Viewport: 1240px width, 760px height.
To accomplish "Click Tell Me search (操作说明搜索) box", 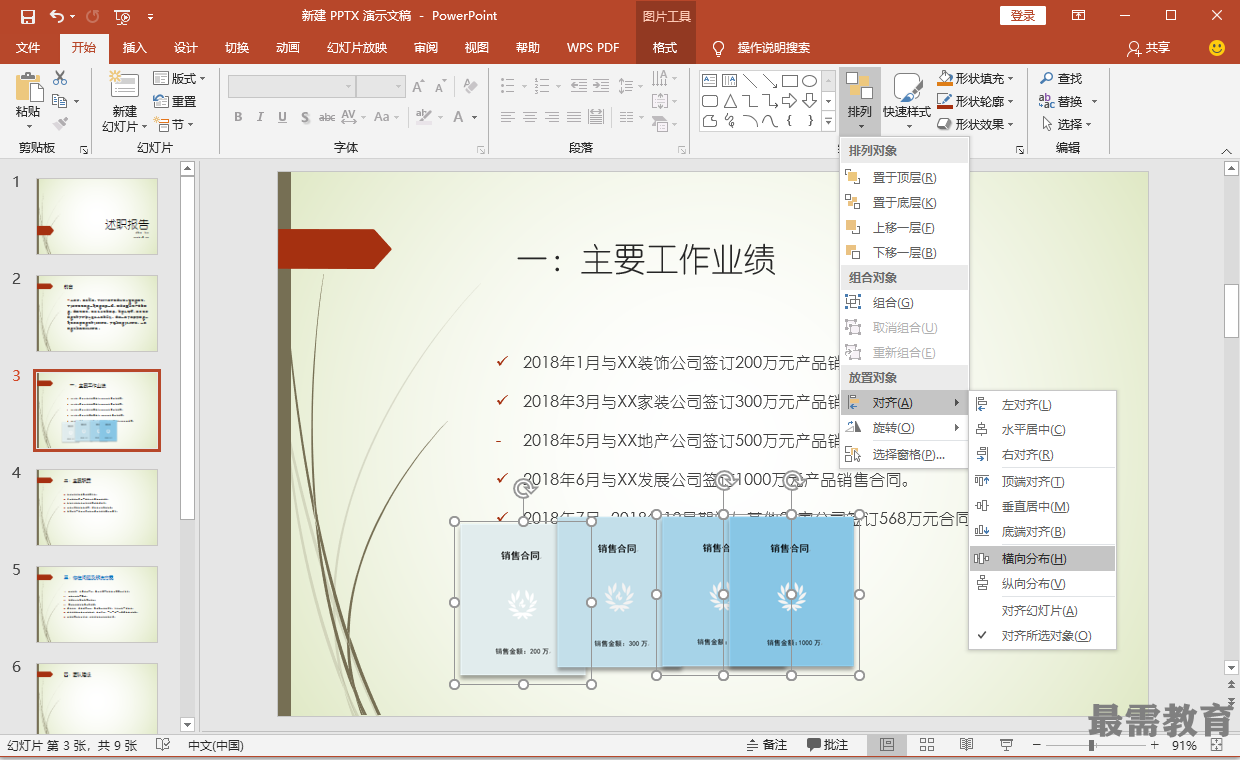I will click(763, 47).
